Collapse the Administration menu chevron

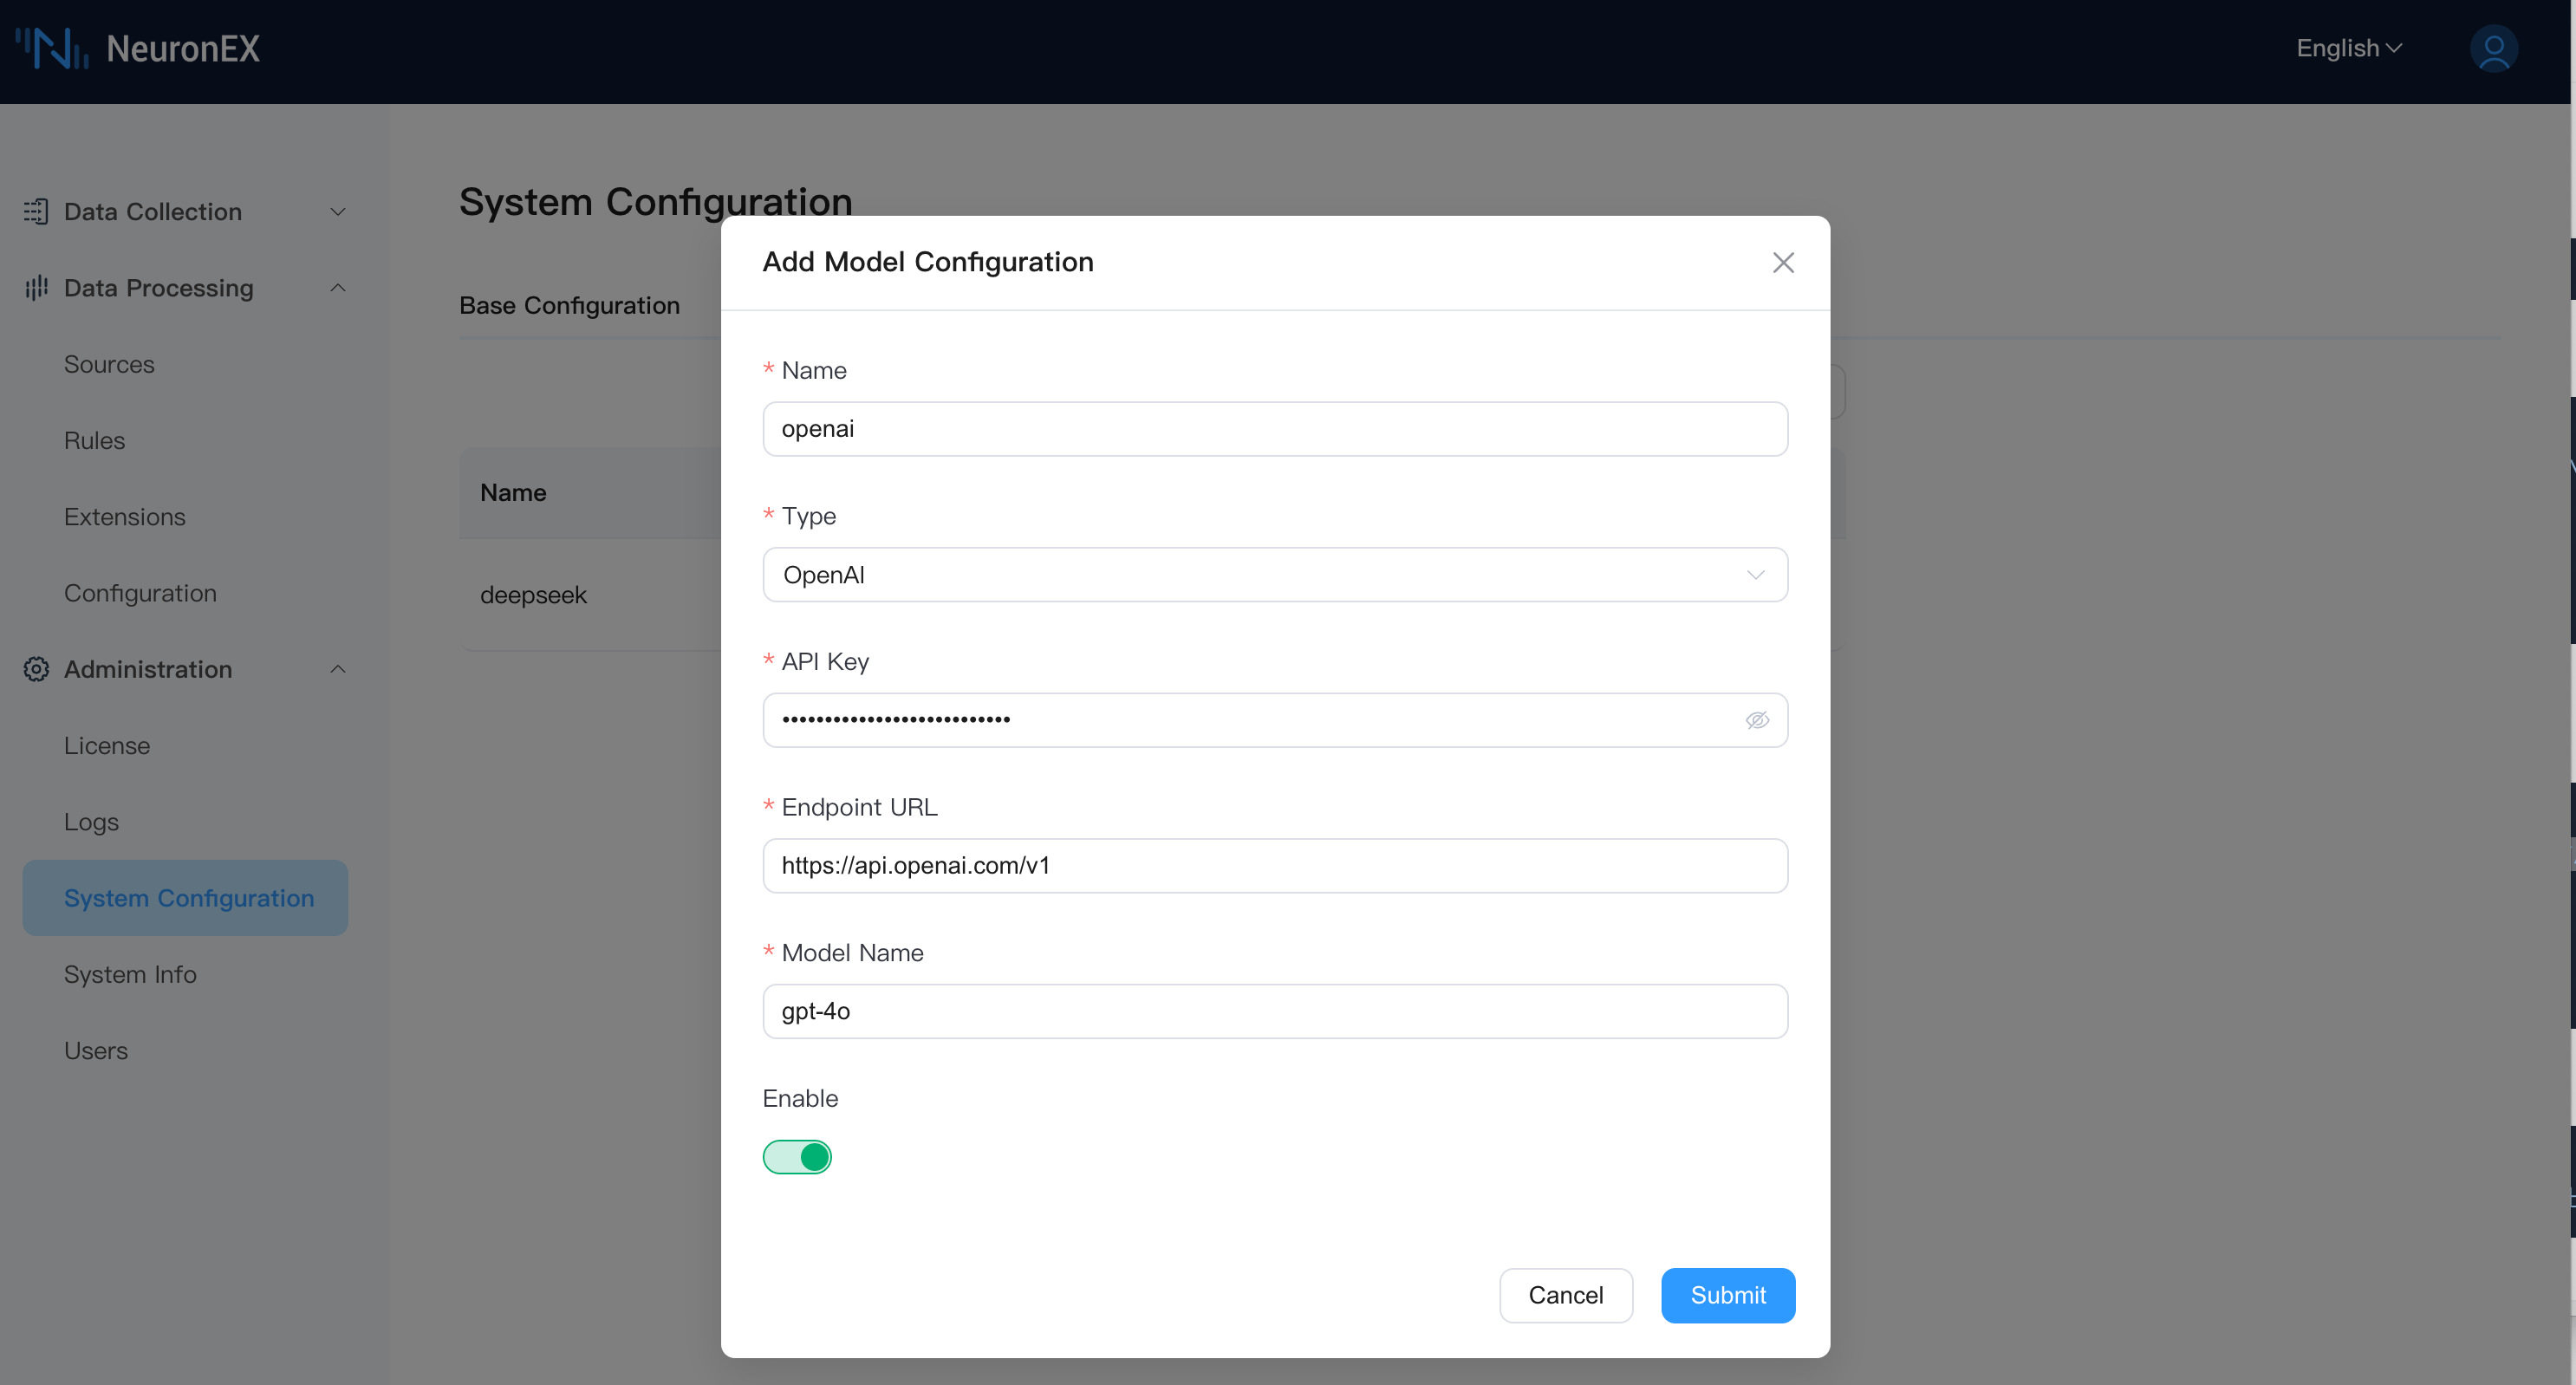[338, 669]
